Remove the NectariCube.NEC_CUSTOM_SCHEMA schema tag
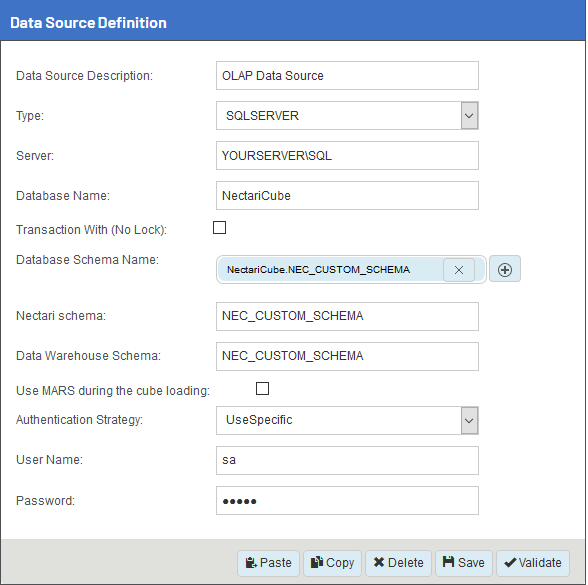 [459, 270]
